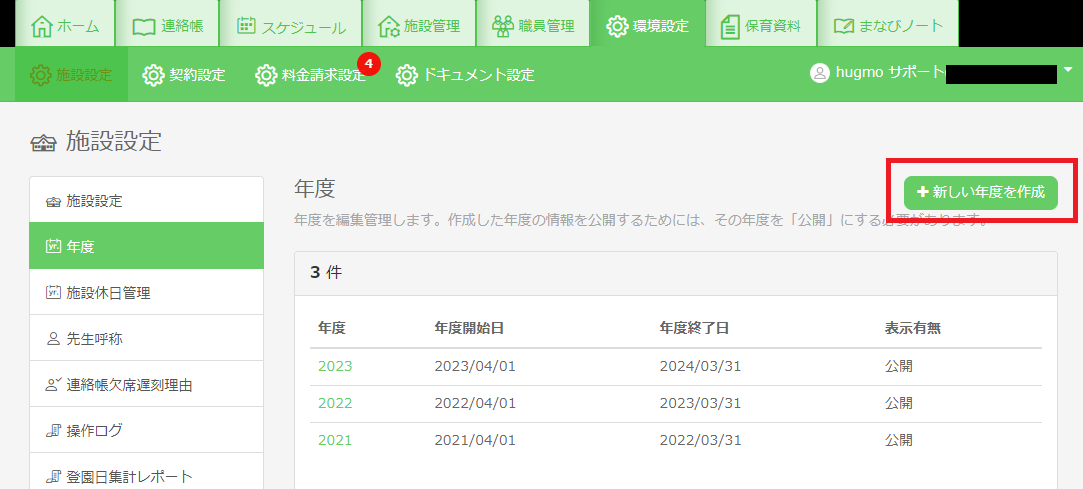Viewport: 1083px width, 489px height.
Task: Click the red notification badge showing 4
Action: click(369, 64)
